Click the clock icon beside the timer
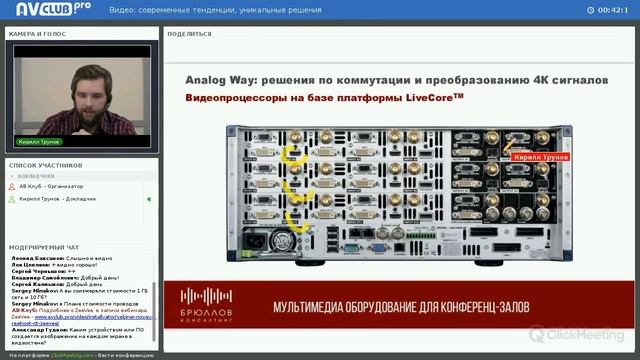Screen dimensions: 640x360 click(590, 10)
